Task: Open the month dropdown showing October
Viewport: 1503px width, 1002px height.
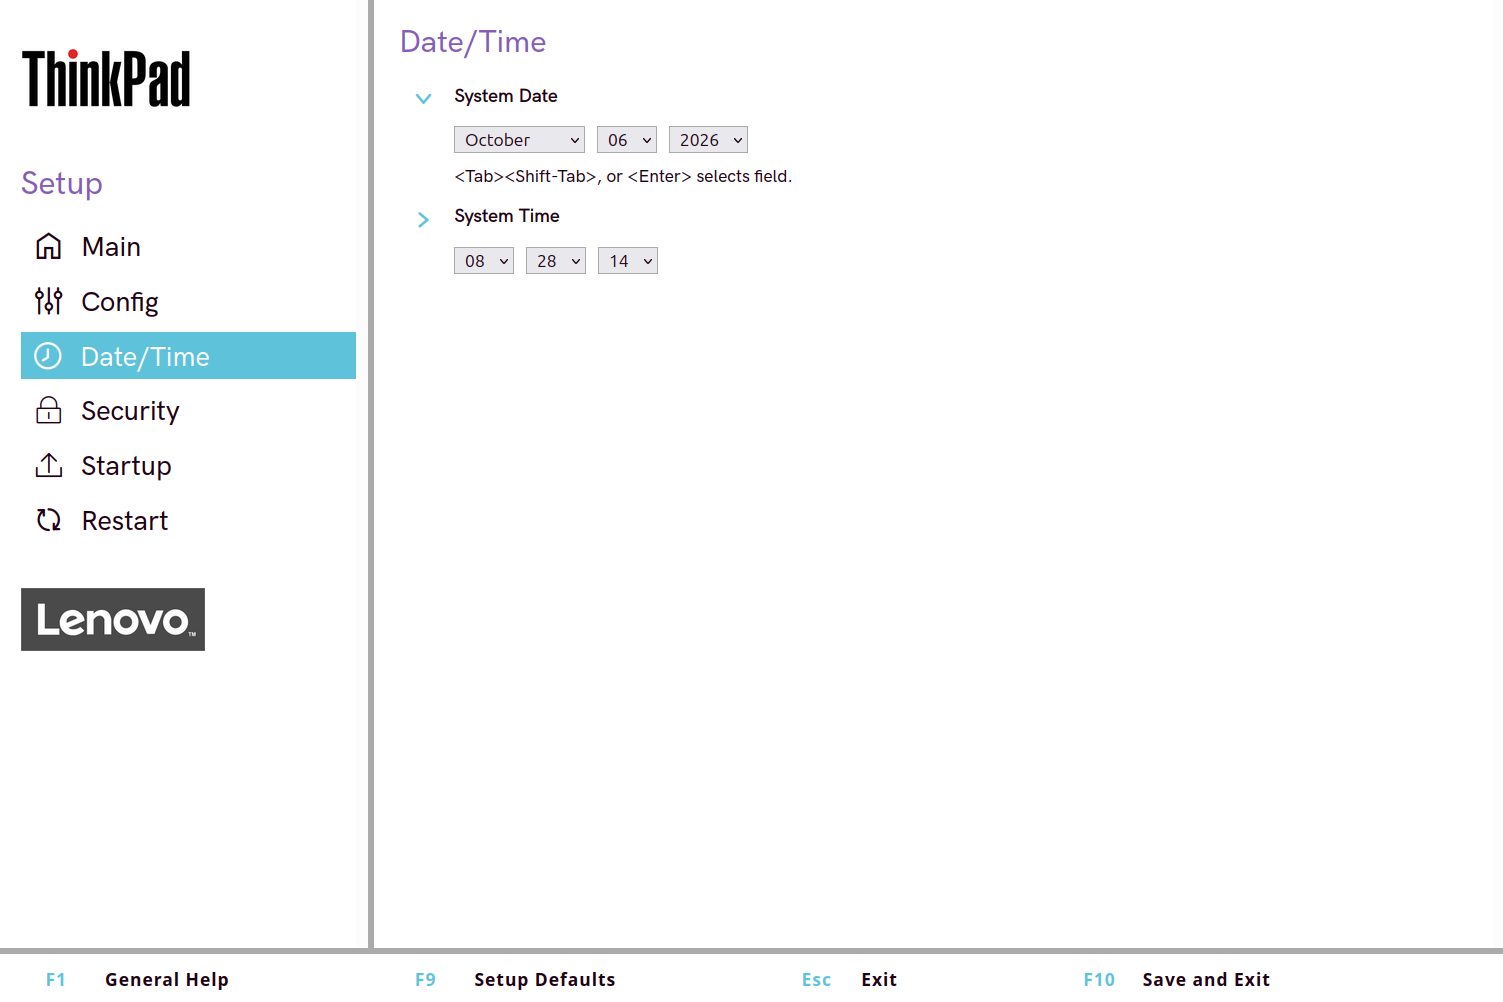Action: point(519,140)
